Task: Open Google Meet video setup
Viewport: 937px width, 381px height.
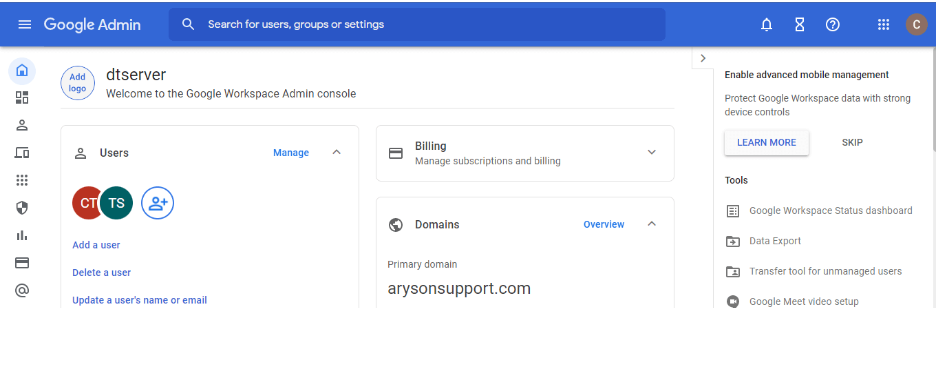Action: tap(804, 302)
